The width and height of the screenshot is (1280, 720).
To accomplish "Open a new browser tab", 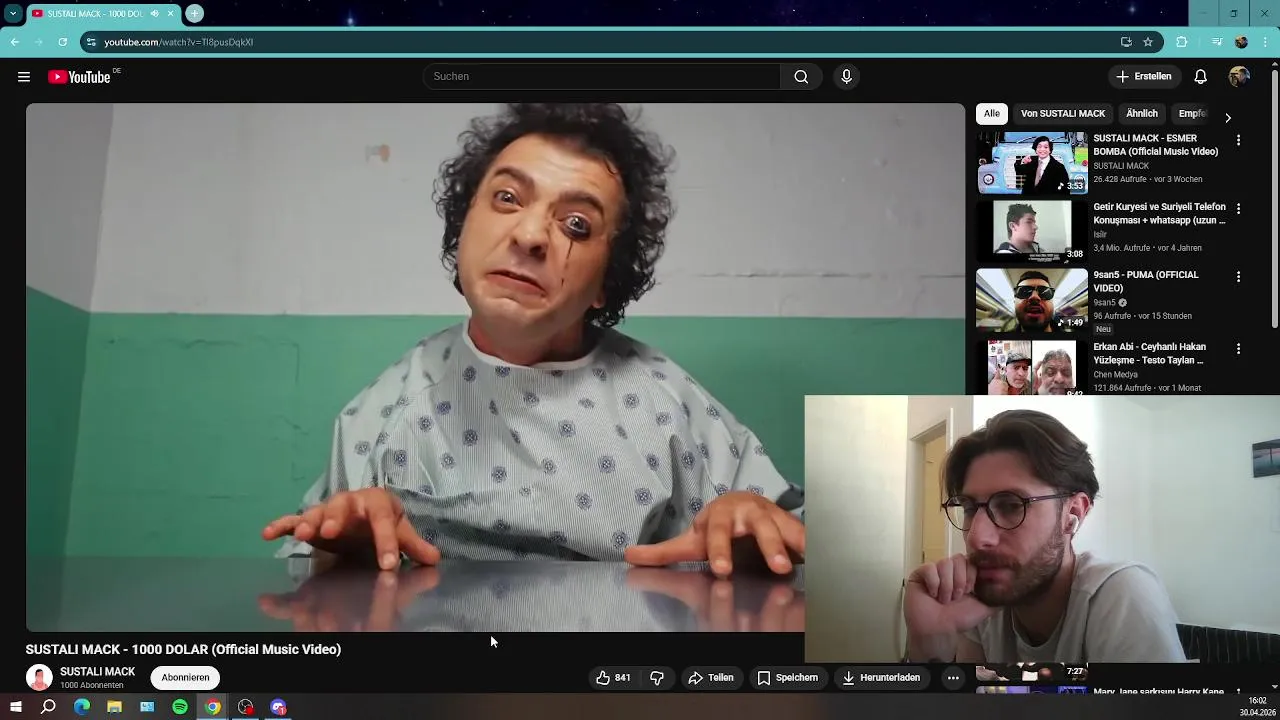I will pos(194,14).
